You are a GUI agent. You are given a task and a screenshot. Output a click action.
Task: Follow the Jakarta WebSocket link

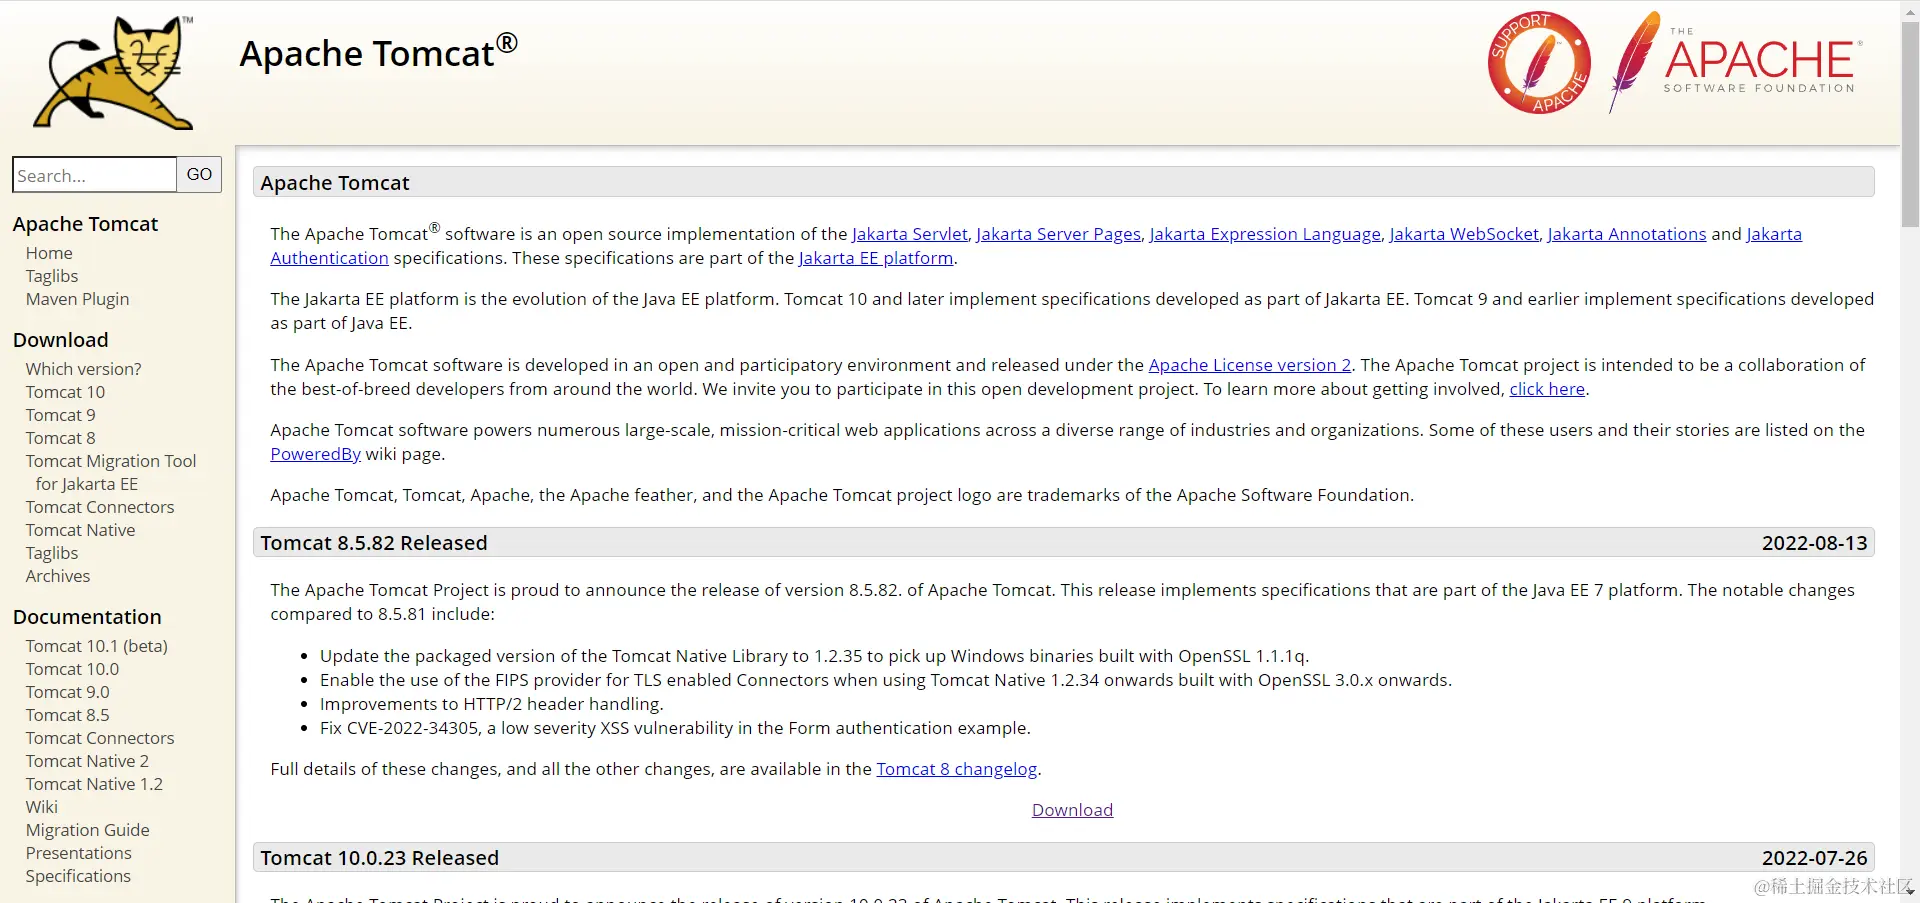[1464, 234]
